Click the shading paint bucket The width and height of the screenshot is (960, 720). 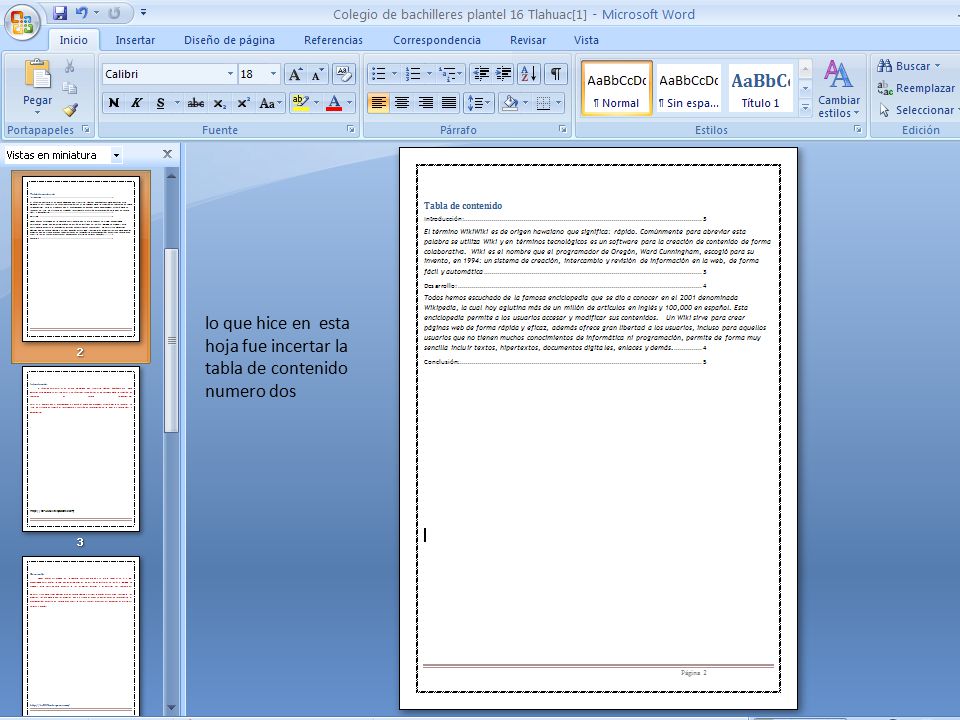509,103
